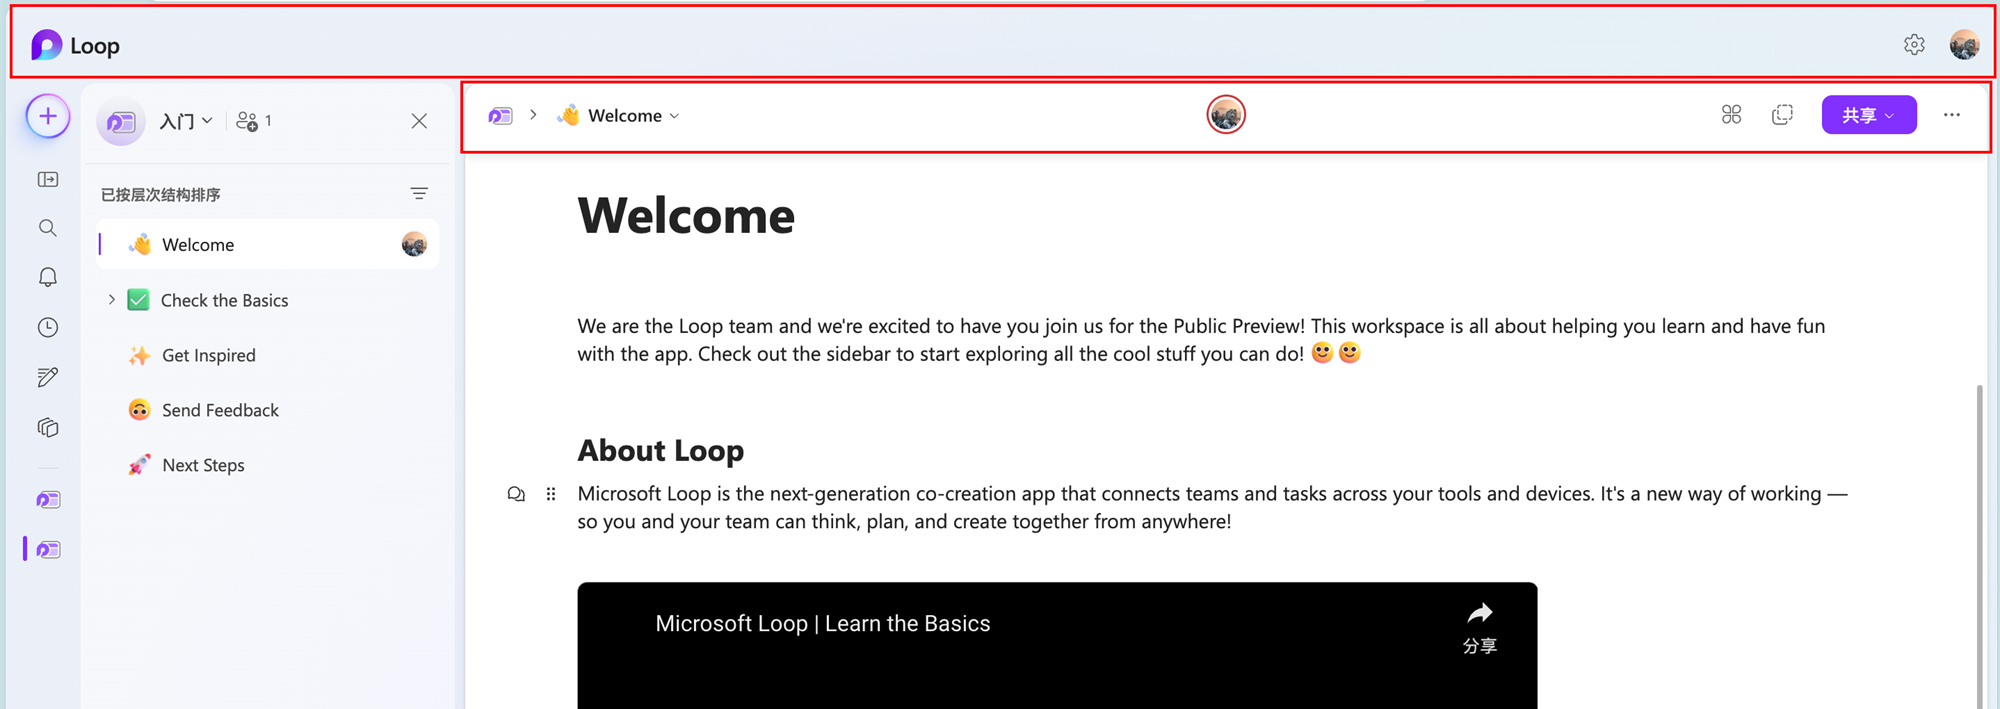Viewport: 2000px width, 709px height.
Task: Open the apps grid icon in page toolbar
Action: click(x=1731, y=115)
